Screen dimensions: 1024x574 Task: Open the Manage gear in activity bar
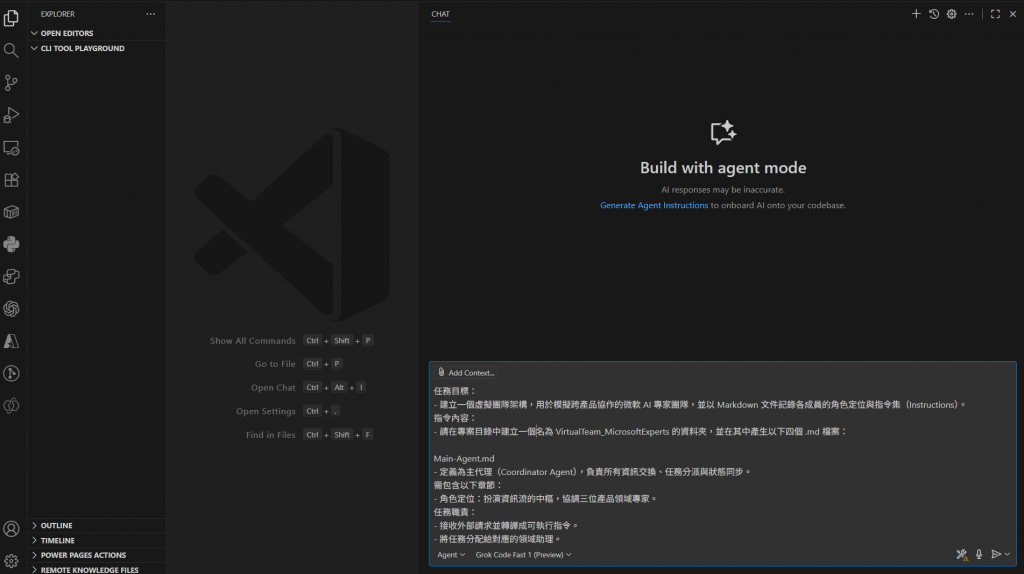(x=11, y=560)
